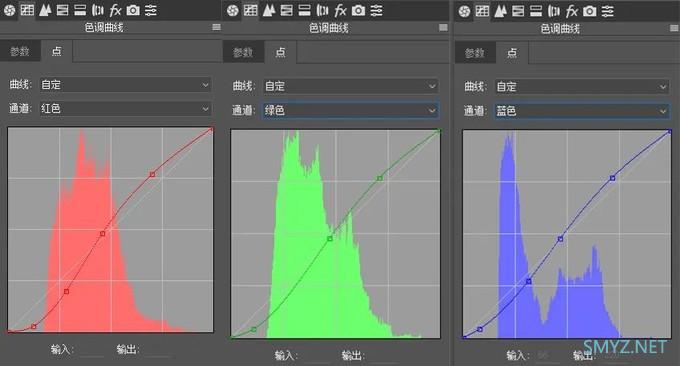The width and height of the screenshot is (680, 366).
Task: Open HSL adjustments icon in red channel panel
Action: [x=62, y=10]
